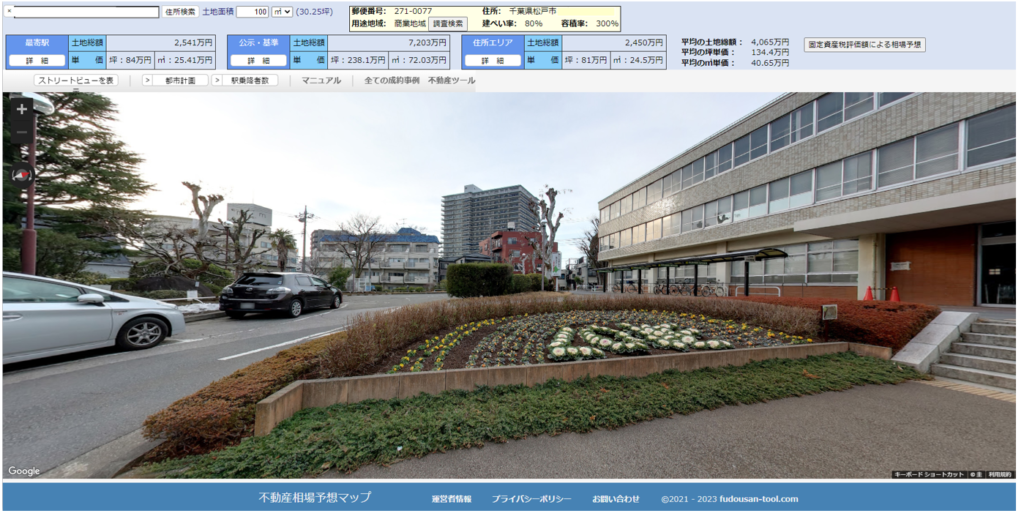The width and height of the screenshot is (1024, 516).
Task: Click the Street View compass icon
Action: (22, 174)
